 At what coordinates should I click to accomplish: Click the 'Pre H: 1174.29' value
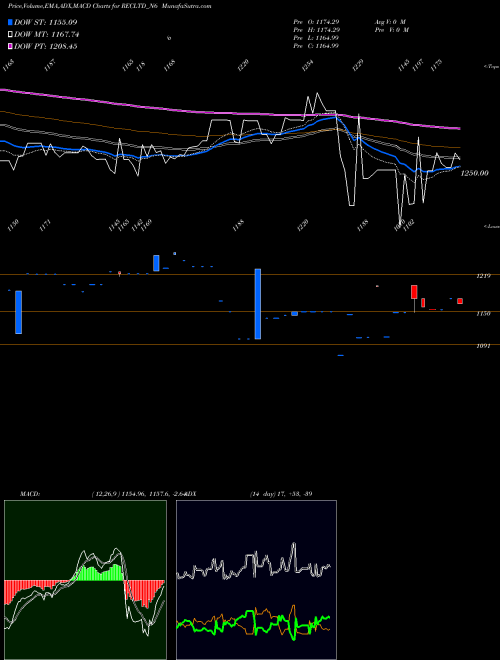(x=316, y=30)
